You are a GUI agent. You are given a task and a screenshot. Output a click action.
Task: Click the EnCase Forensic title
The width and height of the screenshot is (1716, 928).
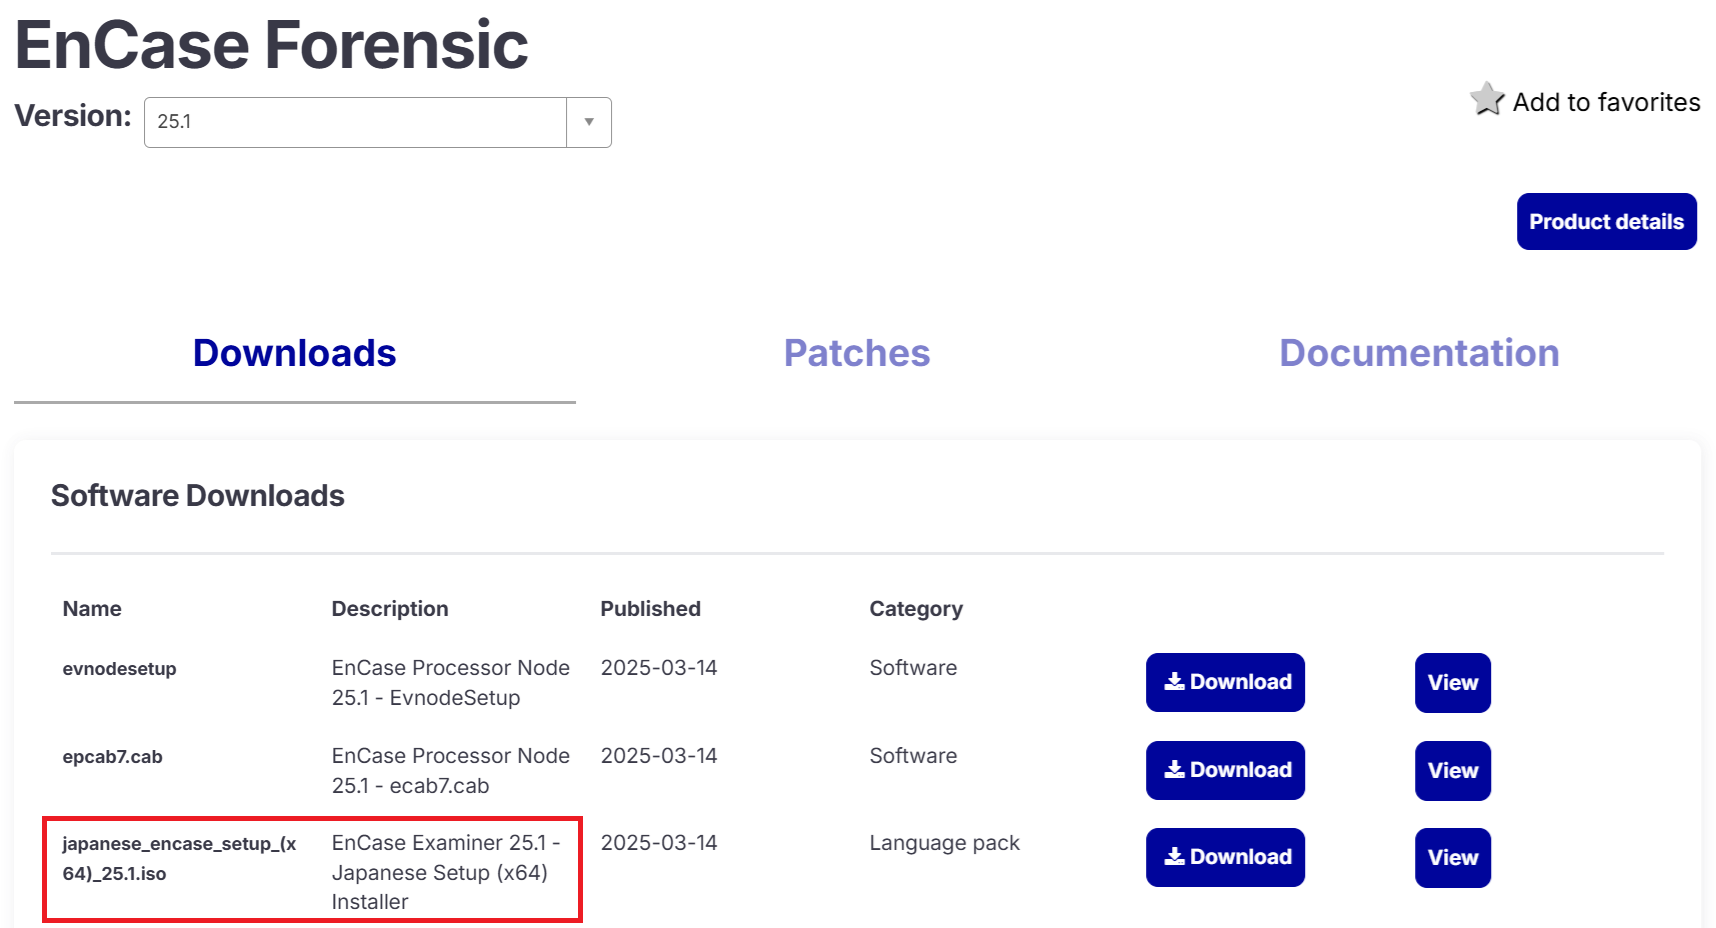271,45
